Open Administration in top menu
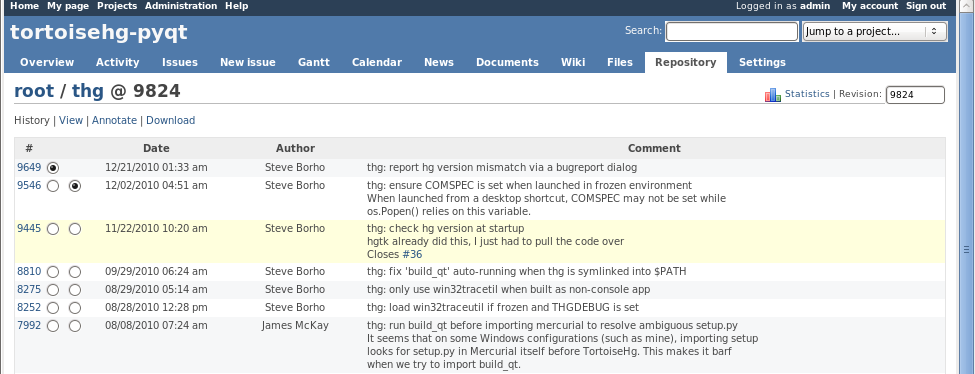975x374 pixels. pyautogui.click(x=181, y=6)
